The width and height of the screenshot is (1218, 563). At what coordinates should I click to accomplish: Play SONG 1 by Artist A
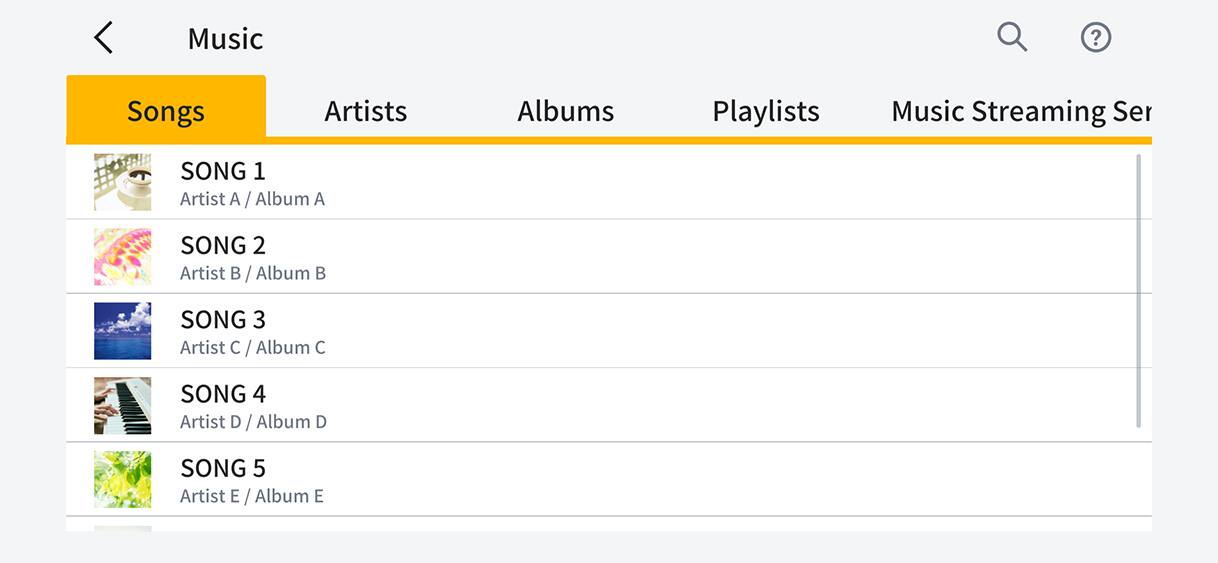(600, 182)
